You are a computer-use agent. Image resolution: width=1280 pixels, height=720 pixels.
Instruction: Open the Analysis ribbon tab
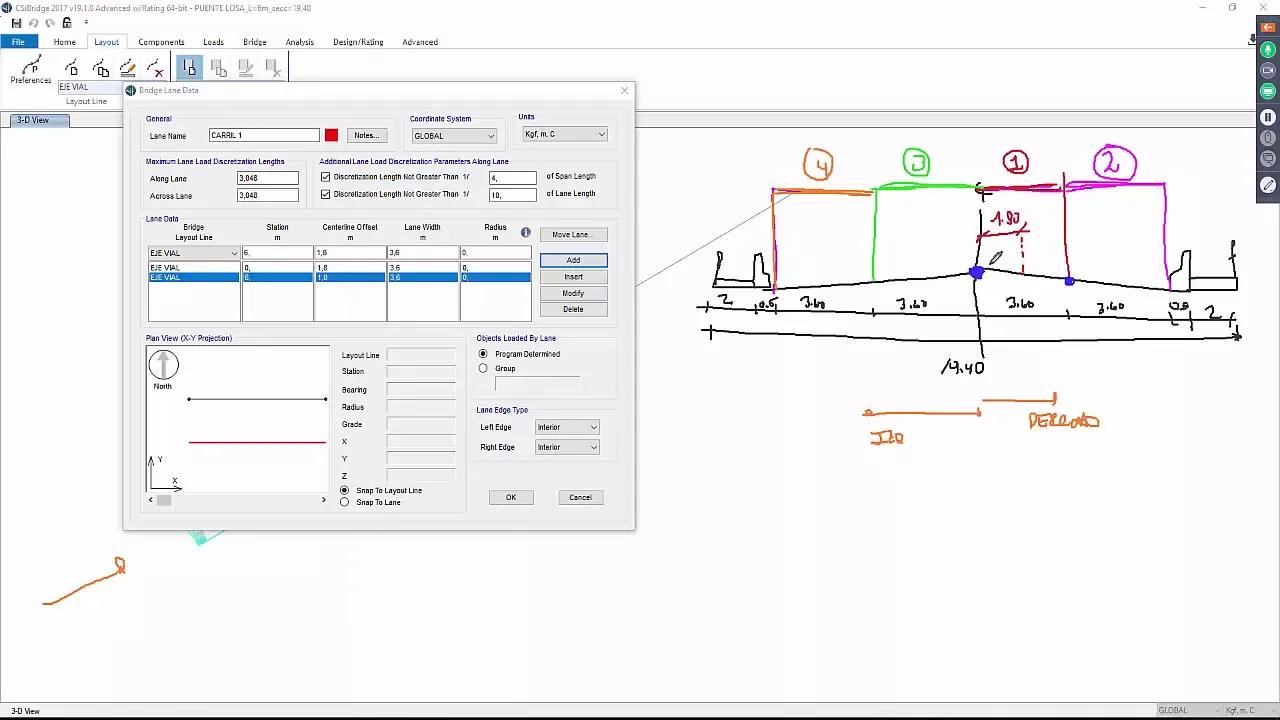(x=299, y=42)
